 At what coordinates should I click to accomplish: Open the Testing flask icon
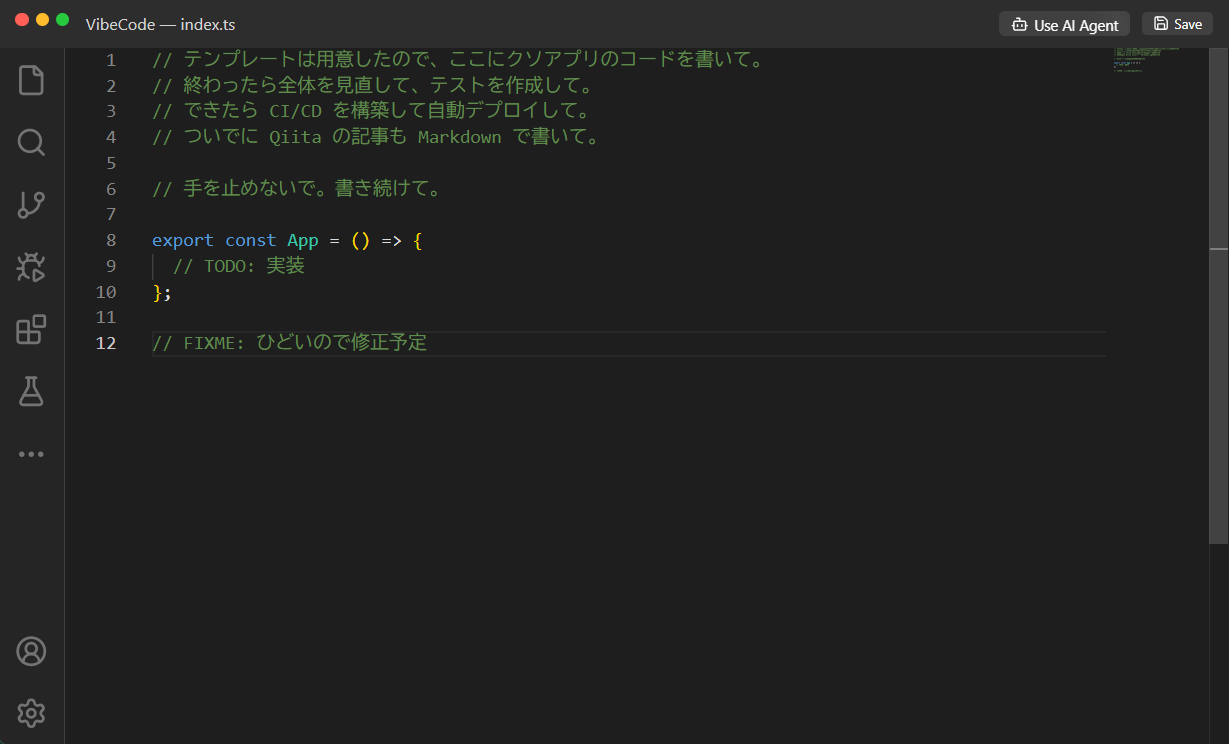point(32,391)
